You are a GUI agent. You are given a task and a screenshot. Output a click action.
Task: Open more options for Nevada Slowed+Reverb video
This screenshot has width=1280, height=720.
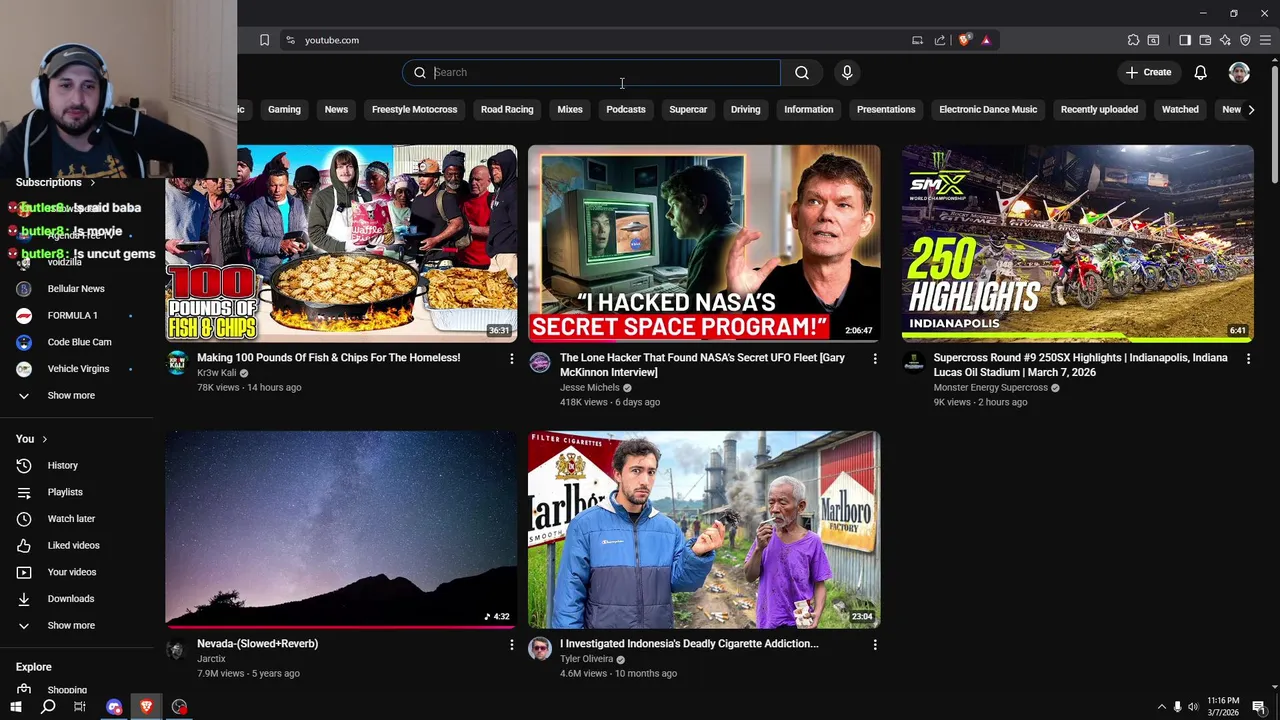511,645
